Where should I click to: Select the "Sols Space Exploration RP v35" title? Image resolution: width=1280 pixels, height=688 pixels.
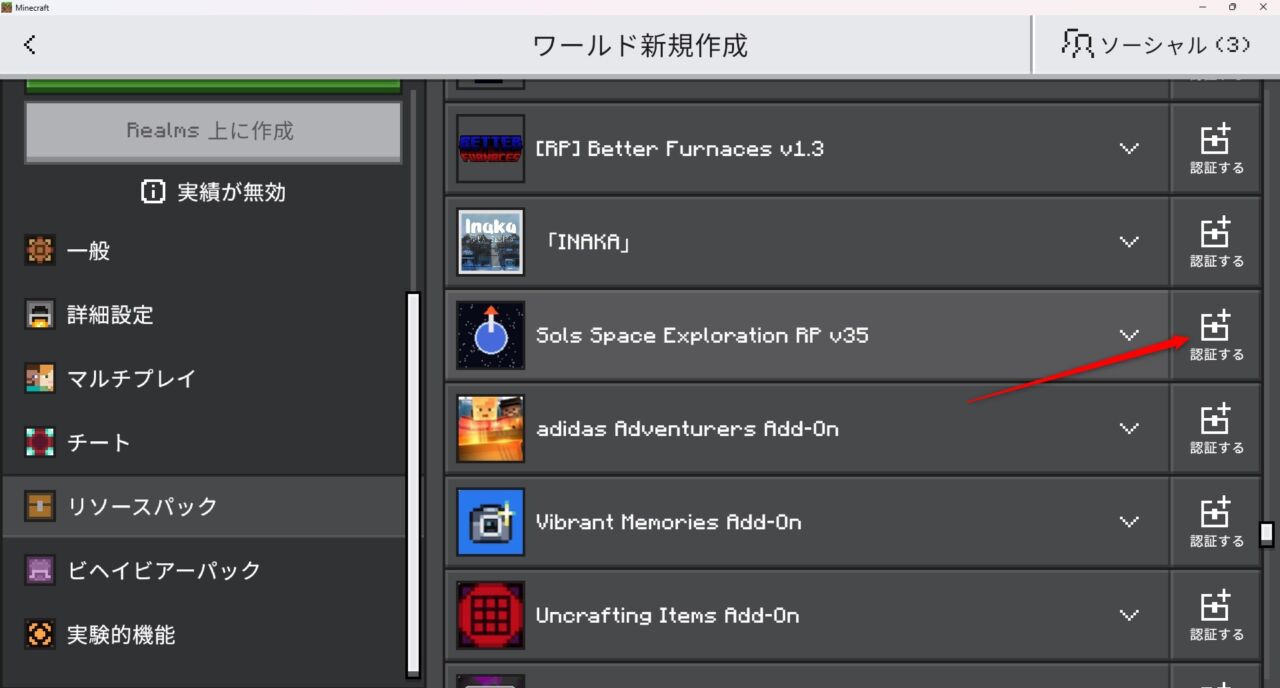pos(702,336)
